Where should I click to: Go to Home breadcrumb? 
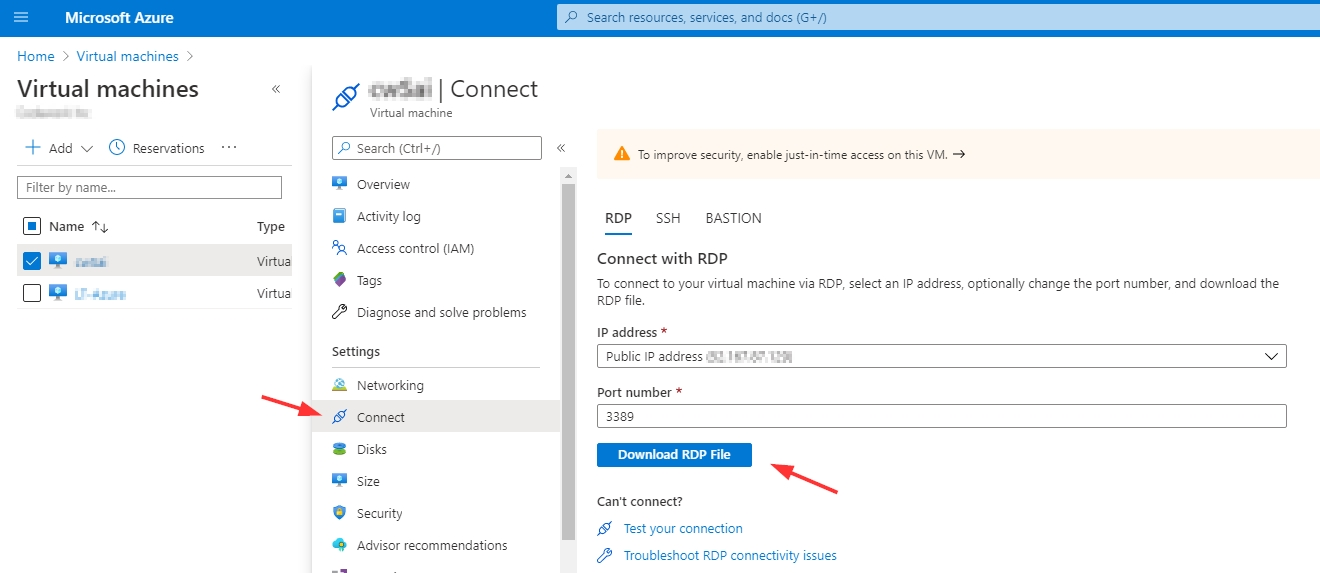coord(36,57)
